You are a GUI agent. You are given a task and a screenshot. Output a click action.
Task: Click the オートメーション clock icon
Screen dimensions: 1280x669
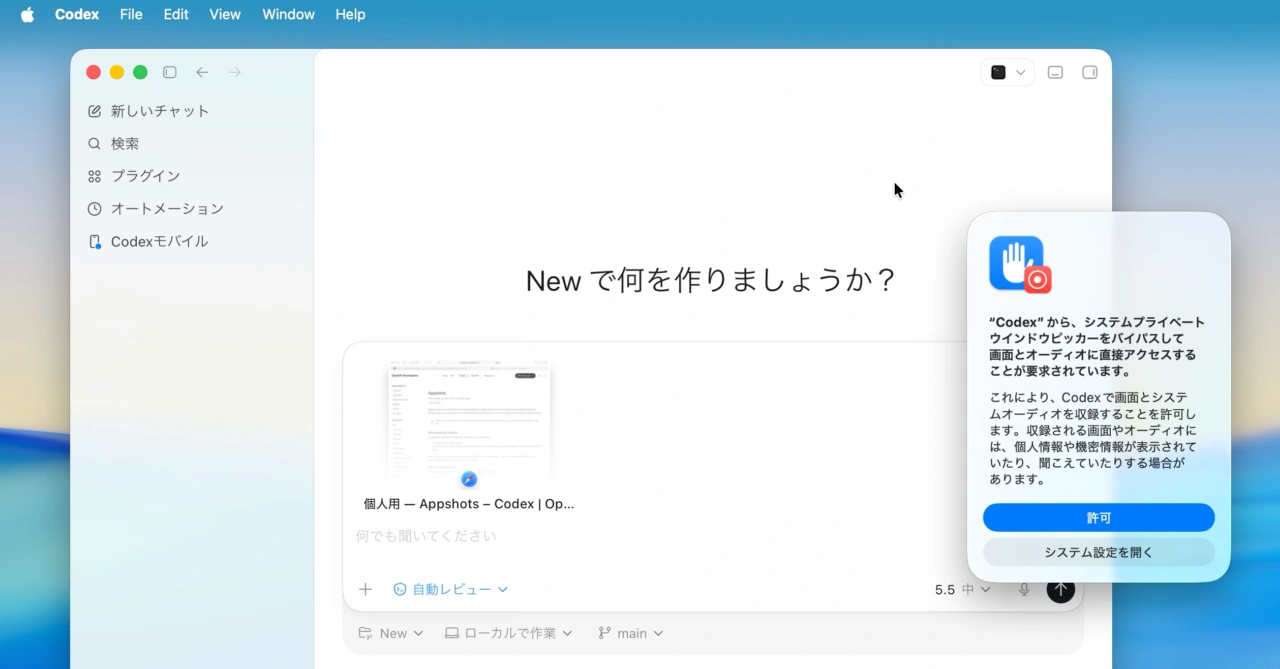pos(94,209)
